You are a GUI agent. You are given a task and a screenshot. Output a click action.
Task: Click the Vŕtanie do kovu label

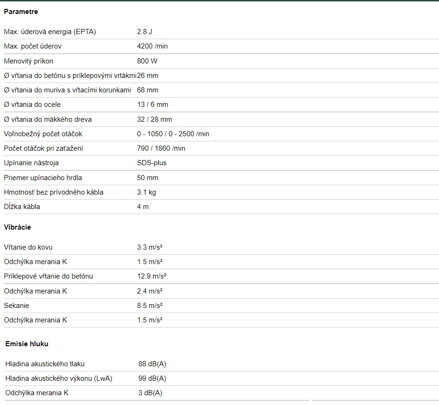pyautogui.click(x=28, y=247)
